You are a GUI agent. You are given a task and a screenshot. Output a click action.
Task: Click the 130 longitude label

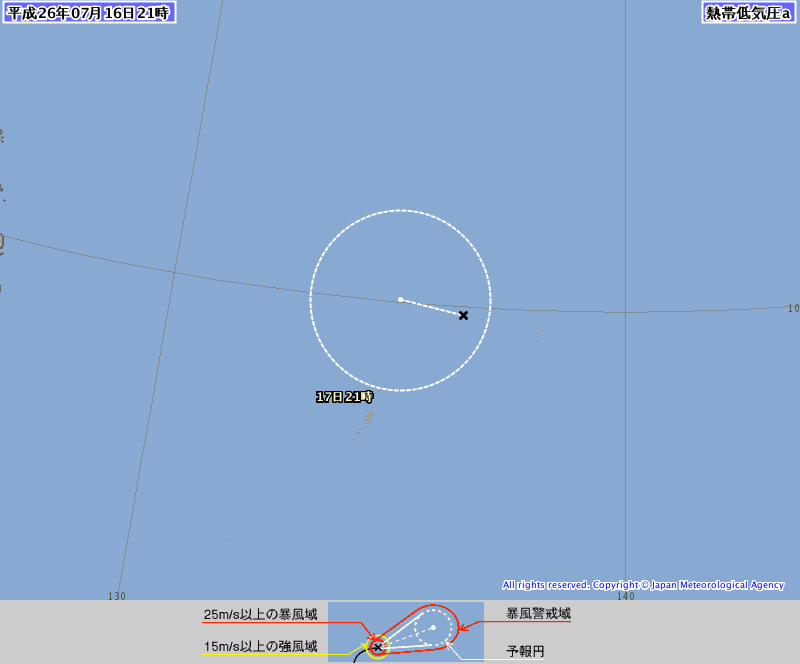pos(117,596)
